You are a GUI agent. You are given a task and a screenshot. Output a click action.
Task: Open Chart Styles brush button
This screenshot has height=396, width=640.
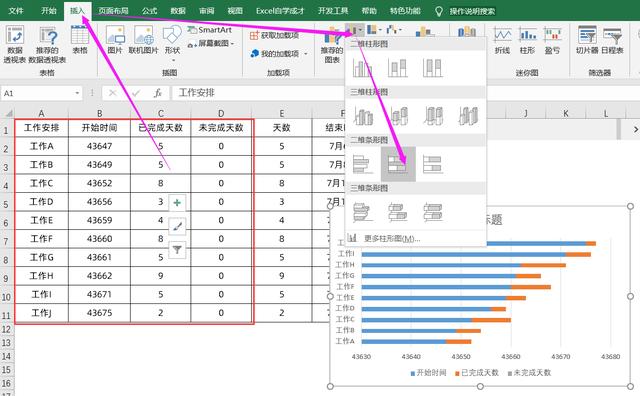pyautogui.click(x=177, y=226)
